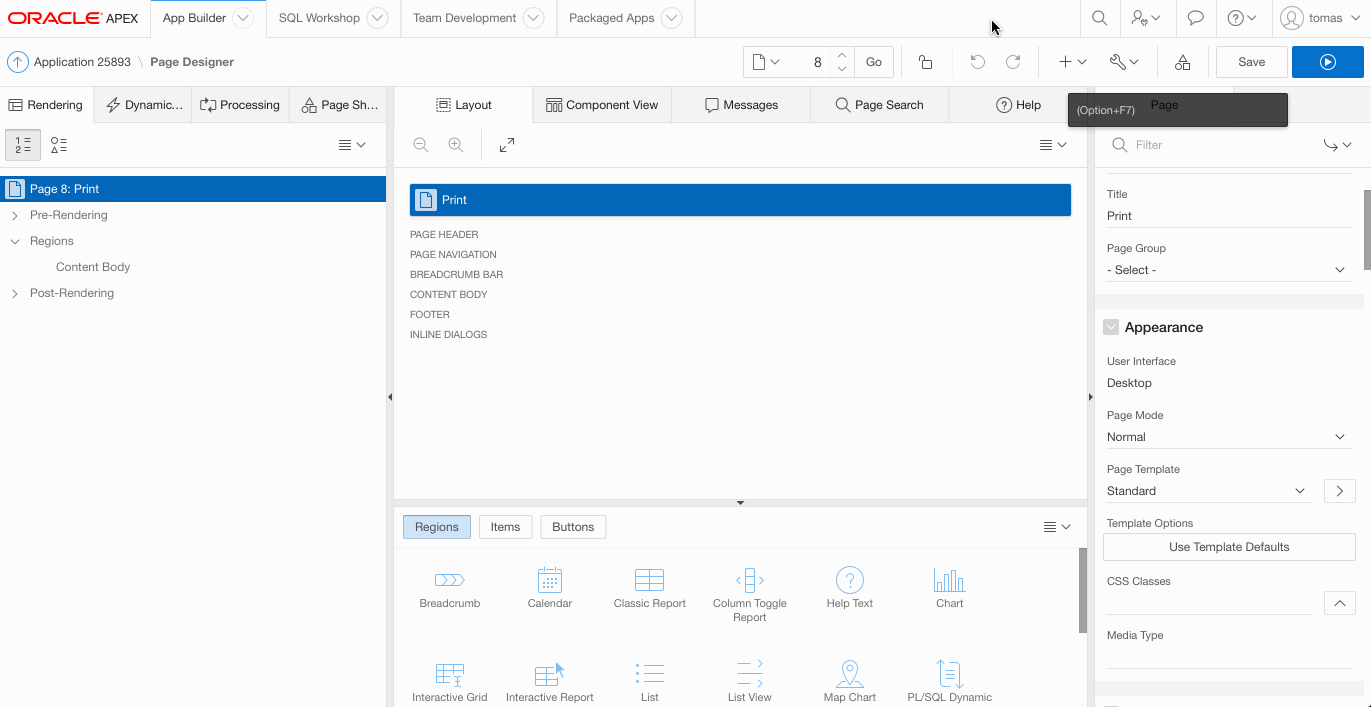Image resolution: width=1371 pixels, height=707 pixels.
Task: Zoom in on the layout canvas
Action: tap(456, 145)
